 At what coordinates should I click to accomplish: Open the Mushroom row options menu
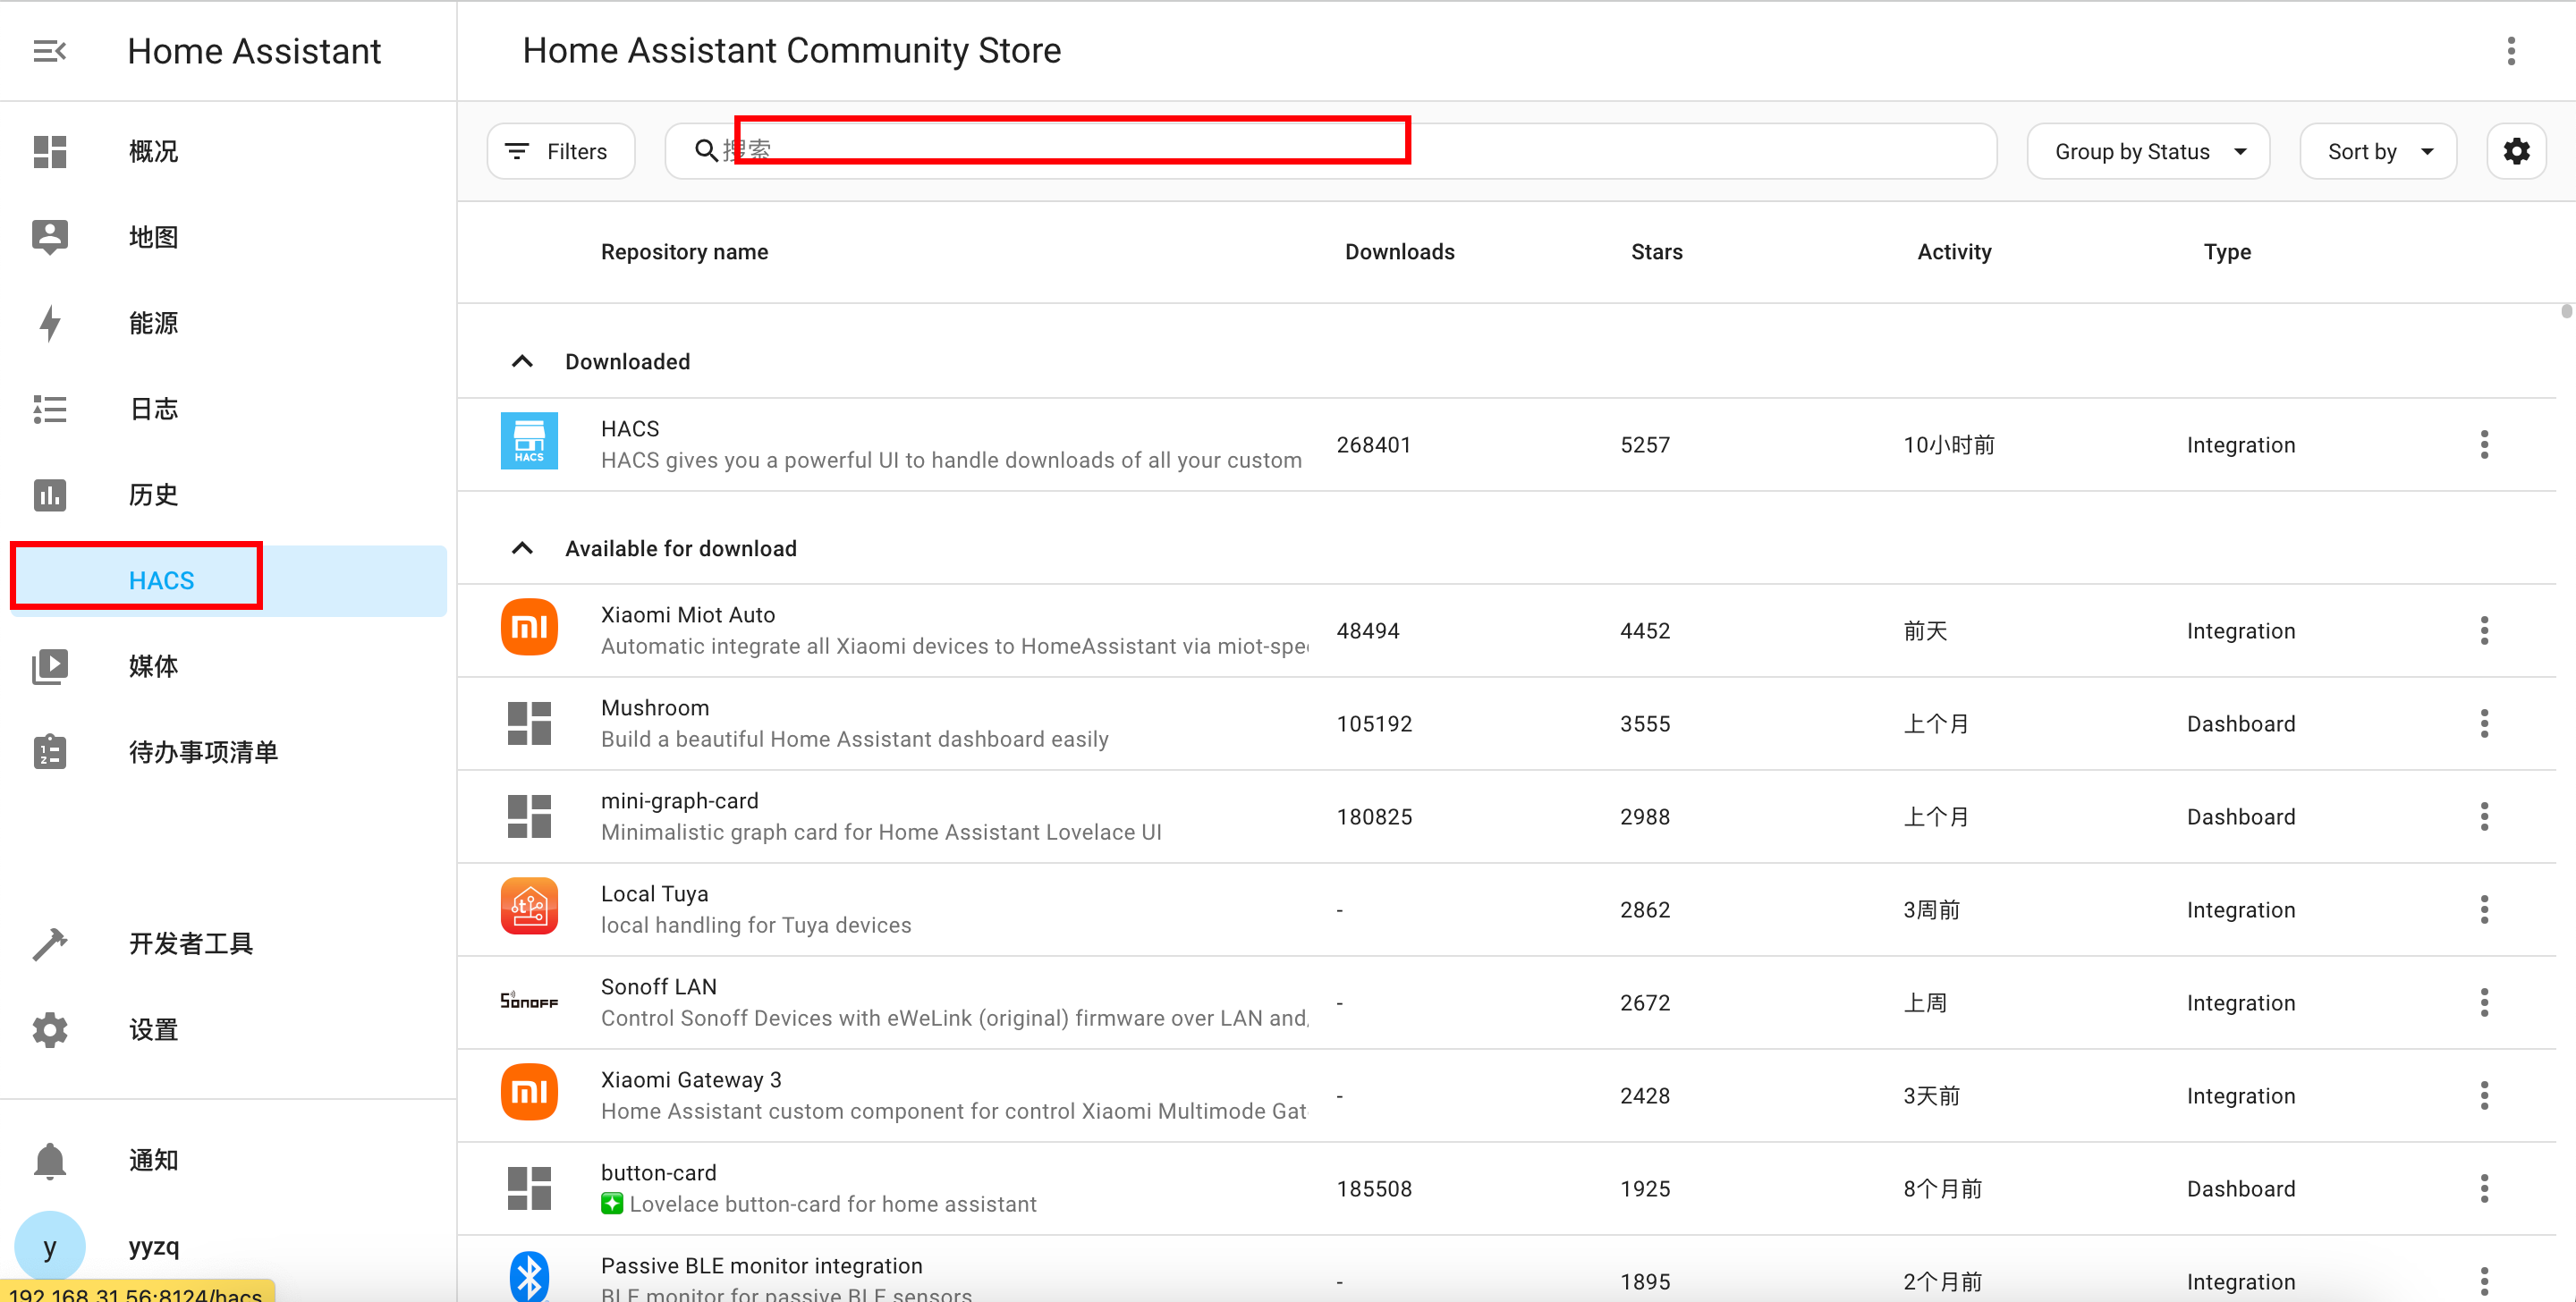[x=2484, y=723]
